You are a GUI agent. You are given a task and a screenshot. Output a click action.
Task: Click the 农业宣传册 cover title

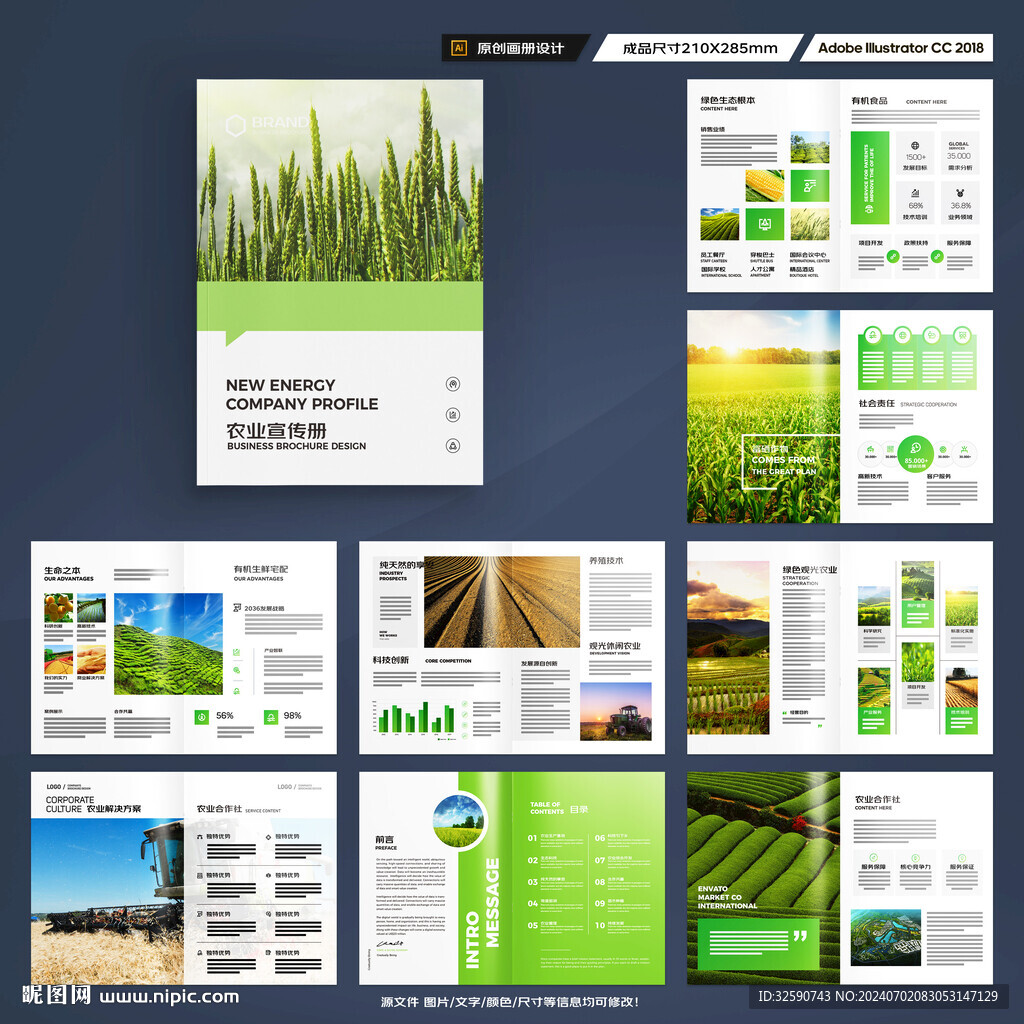[x=276, y=430]
